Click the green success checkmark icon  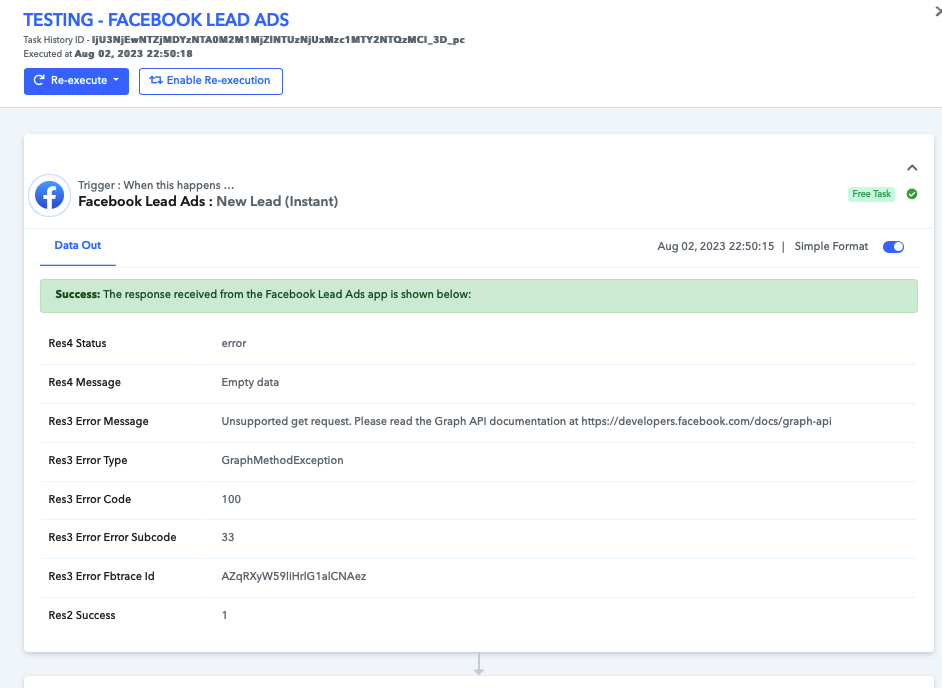coord(912,194)
